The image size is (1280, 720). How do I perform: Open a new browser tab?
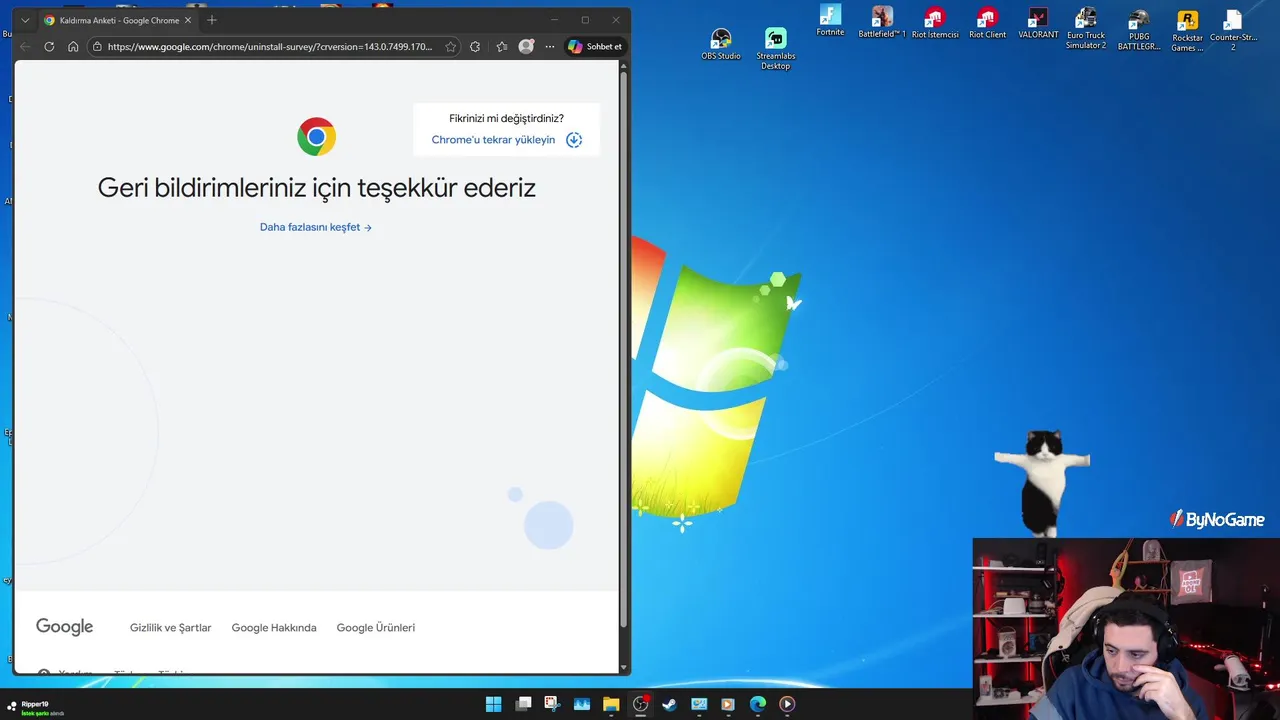[211, 20]
